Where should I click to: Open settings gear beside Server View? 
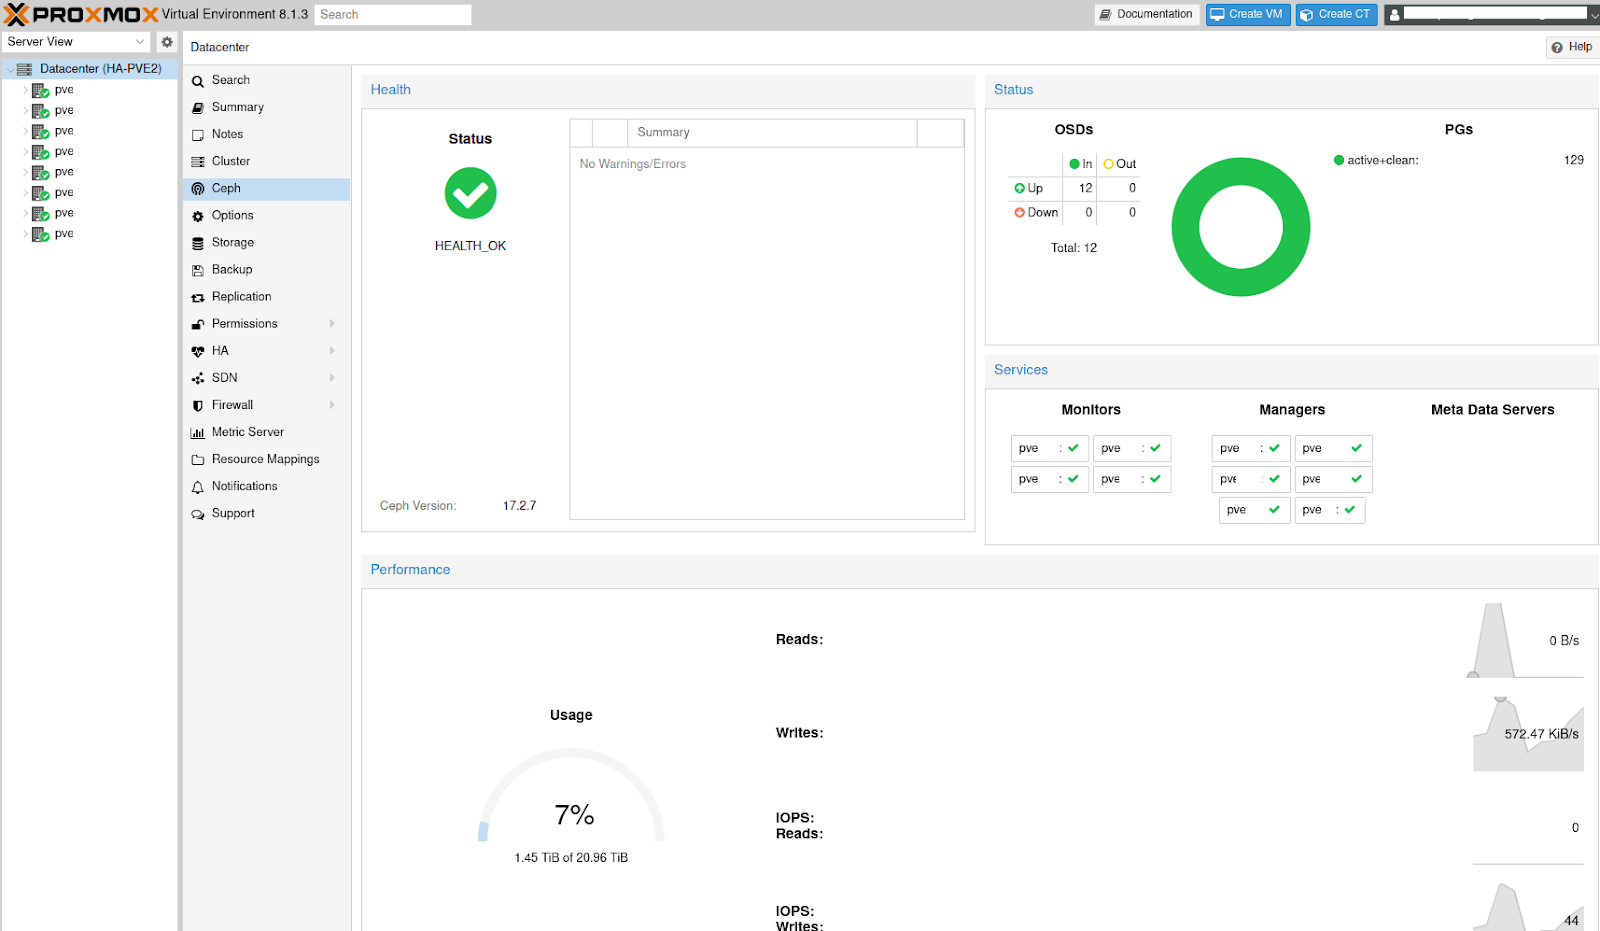click(167, 42)
